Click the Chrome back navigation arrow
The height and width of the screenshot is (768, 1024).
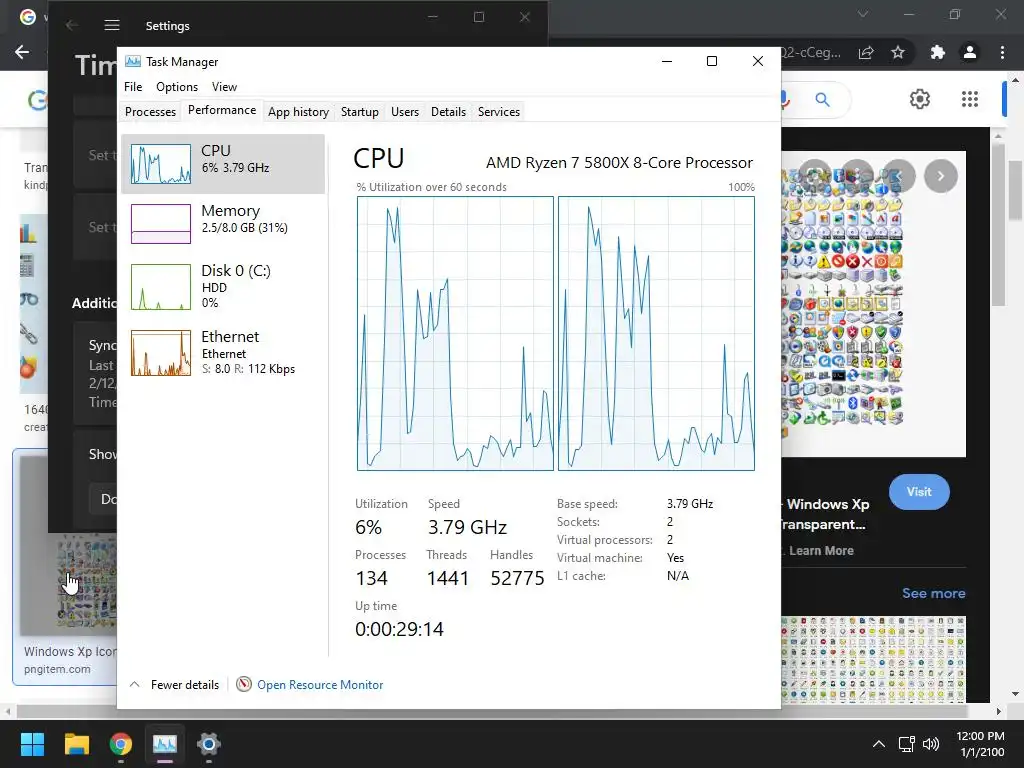click(x=22, y=52)
